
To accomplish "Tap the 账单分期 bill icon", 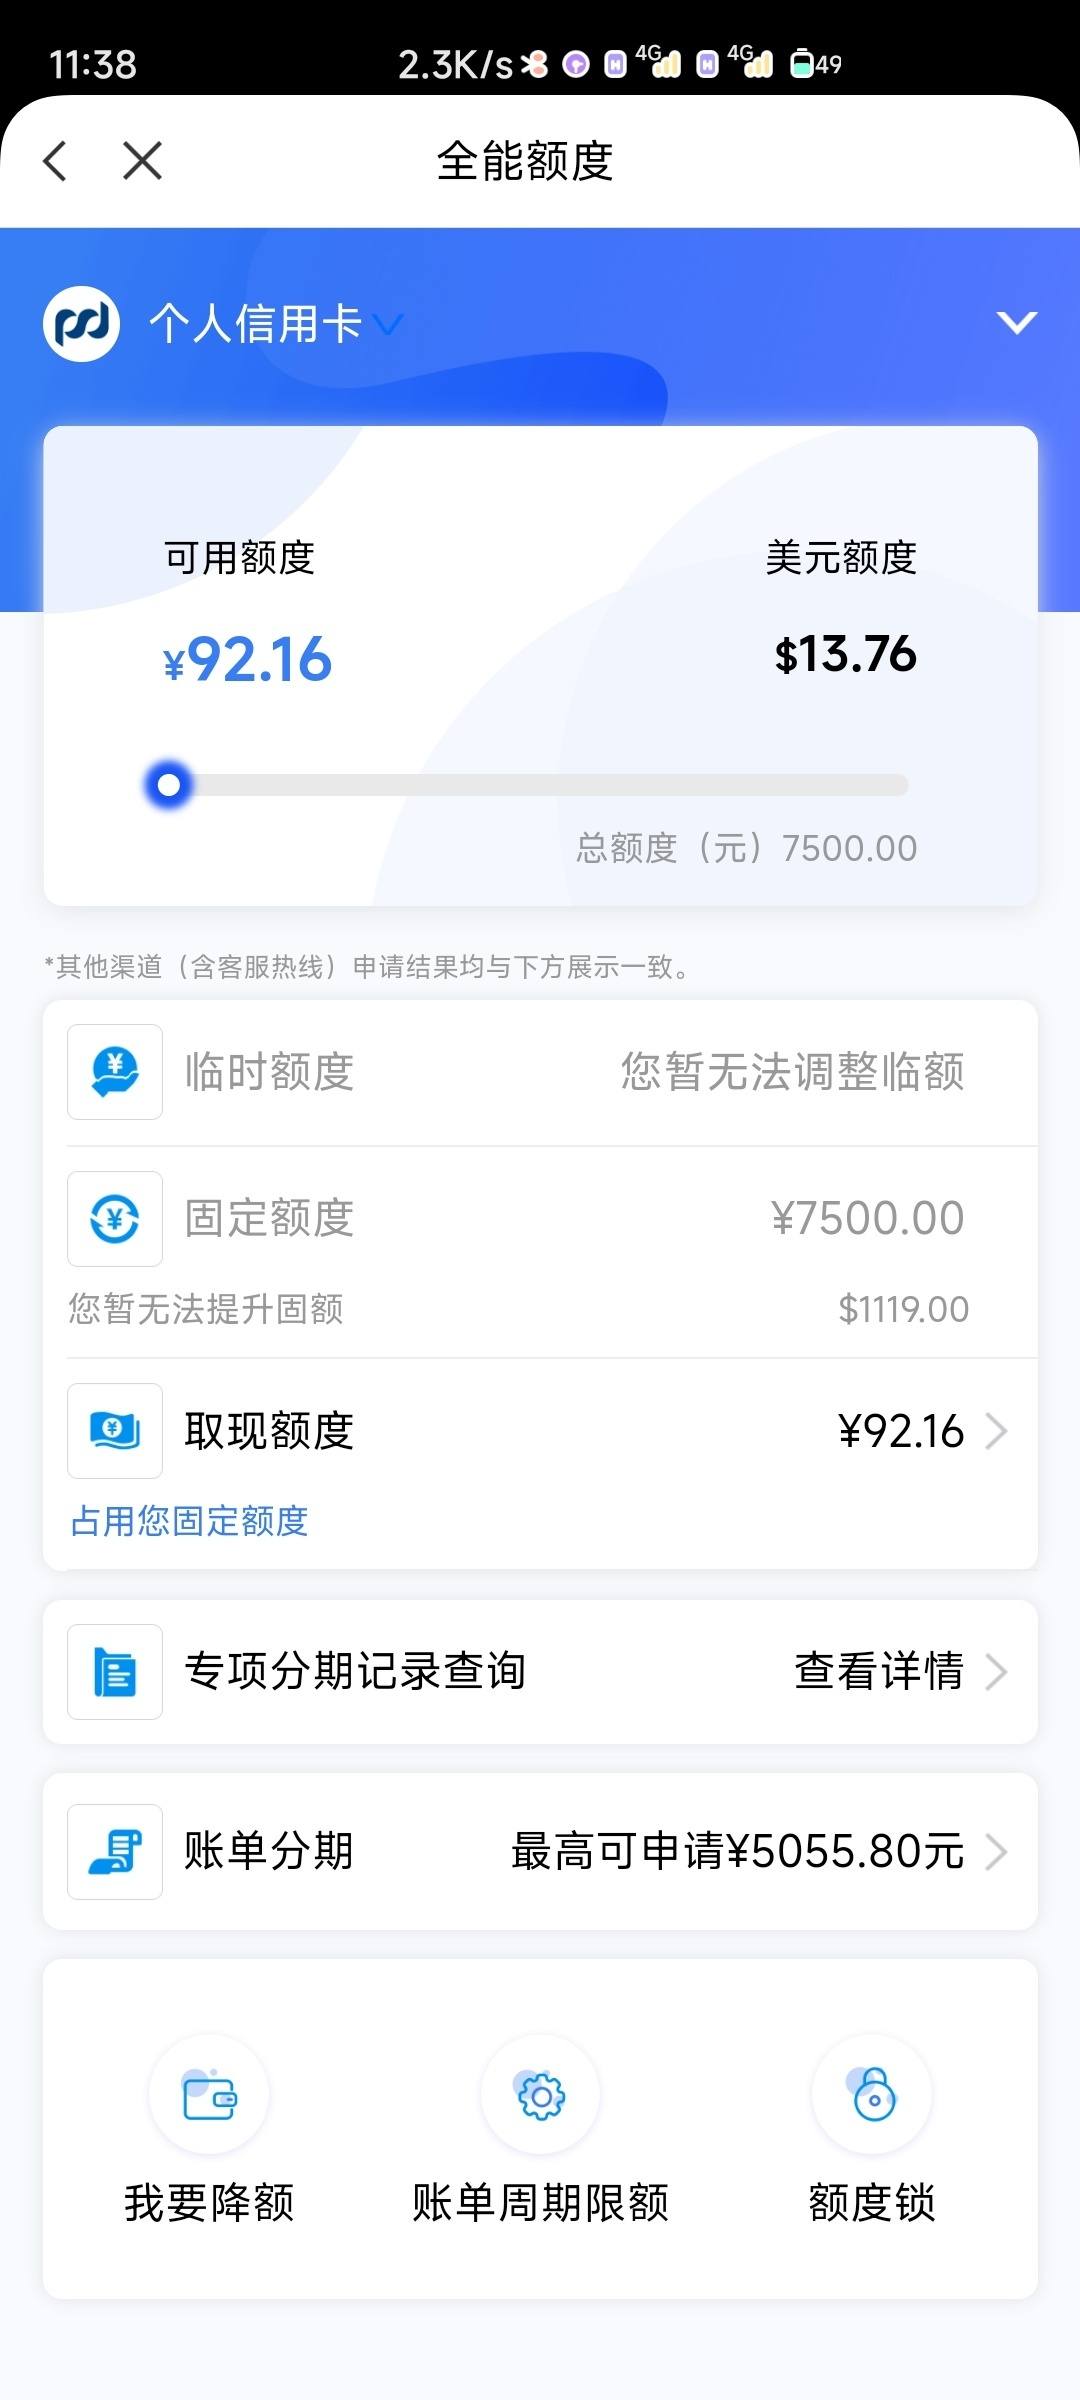I will point(115,1852).
